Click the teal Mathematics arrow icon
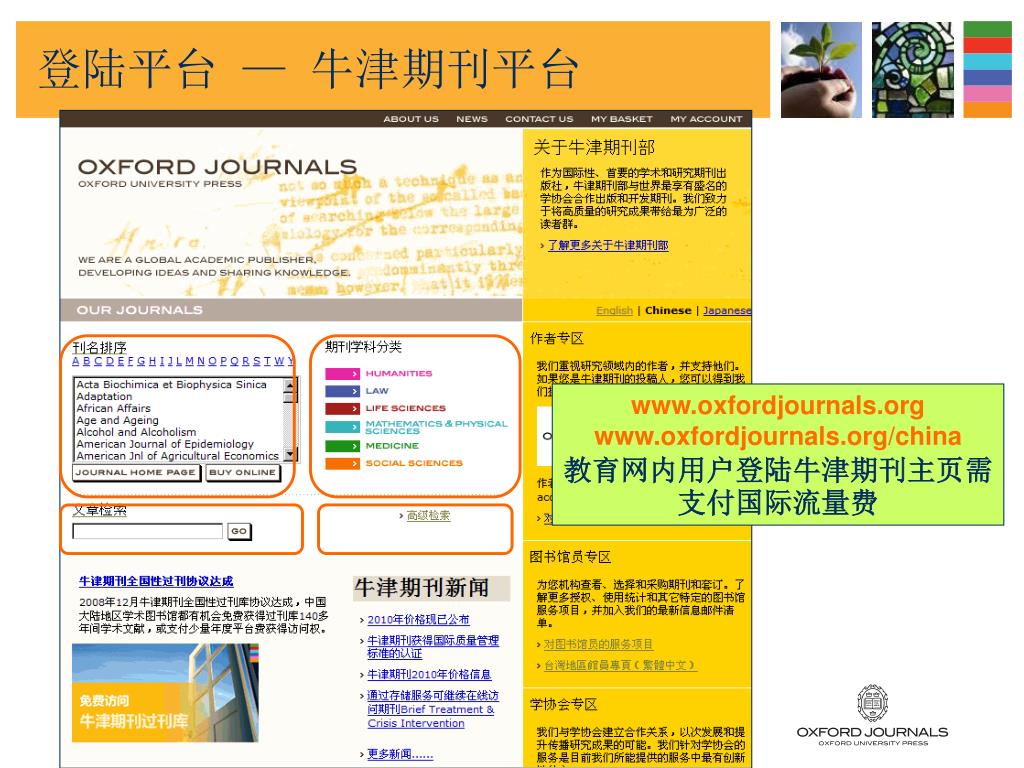The image size is (1024, 768). coord(342,427)
